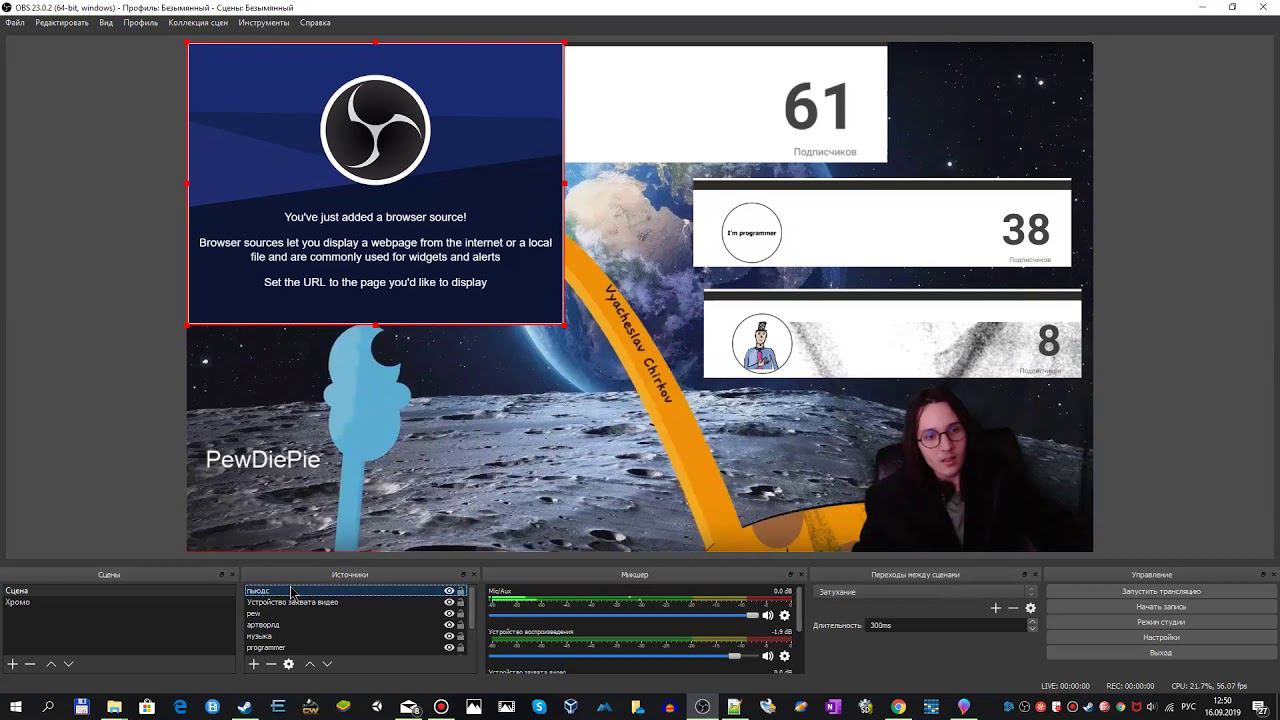This screenshot has height=720, width=1280.
Task: Open the Инструменты menu
Action: 264,23
